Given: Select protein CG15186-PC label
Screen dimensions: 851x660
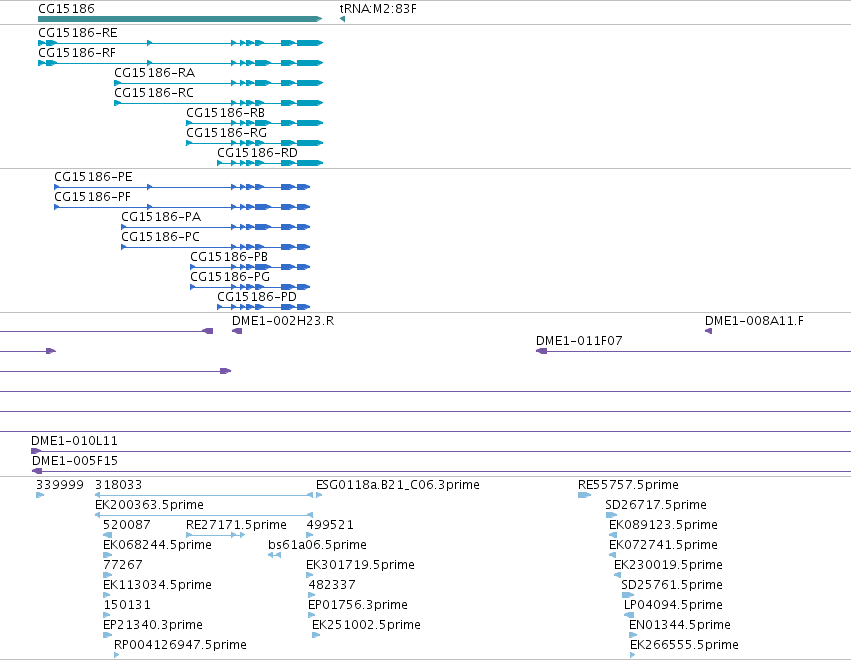Looking at the screenshot, I should pyautogui.click(x=160, y=237).
